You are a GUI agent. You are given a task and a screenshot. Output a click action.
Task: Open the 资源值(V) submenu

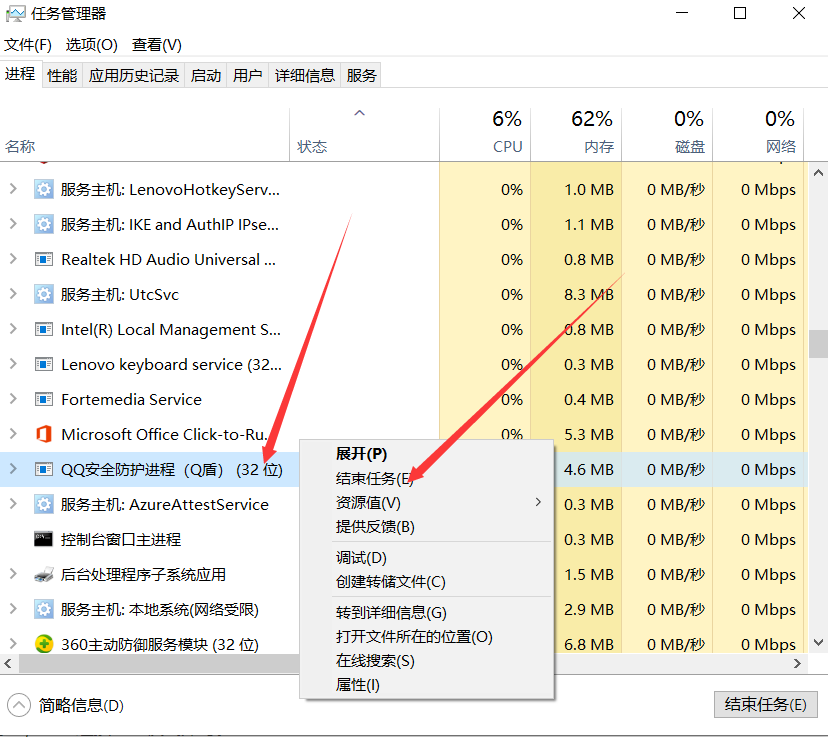click(427, 503)
